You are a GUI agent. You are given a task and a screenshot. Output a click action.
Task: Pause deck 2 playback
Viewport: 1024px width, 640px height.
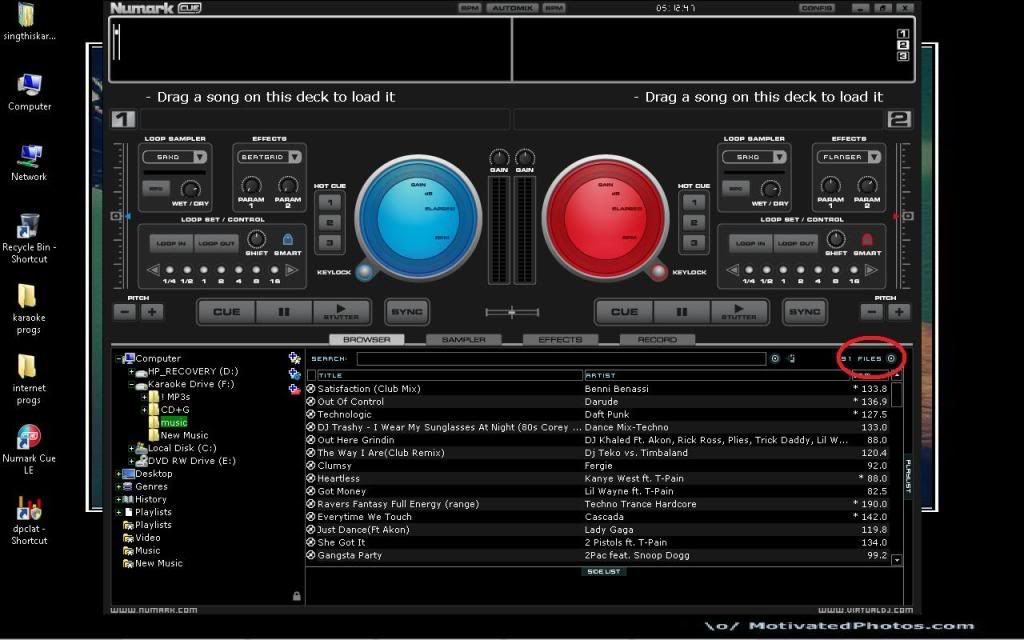[681, 312]
